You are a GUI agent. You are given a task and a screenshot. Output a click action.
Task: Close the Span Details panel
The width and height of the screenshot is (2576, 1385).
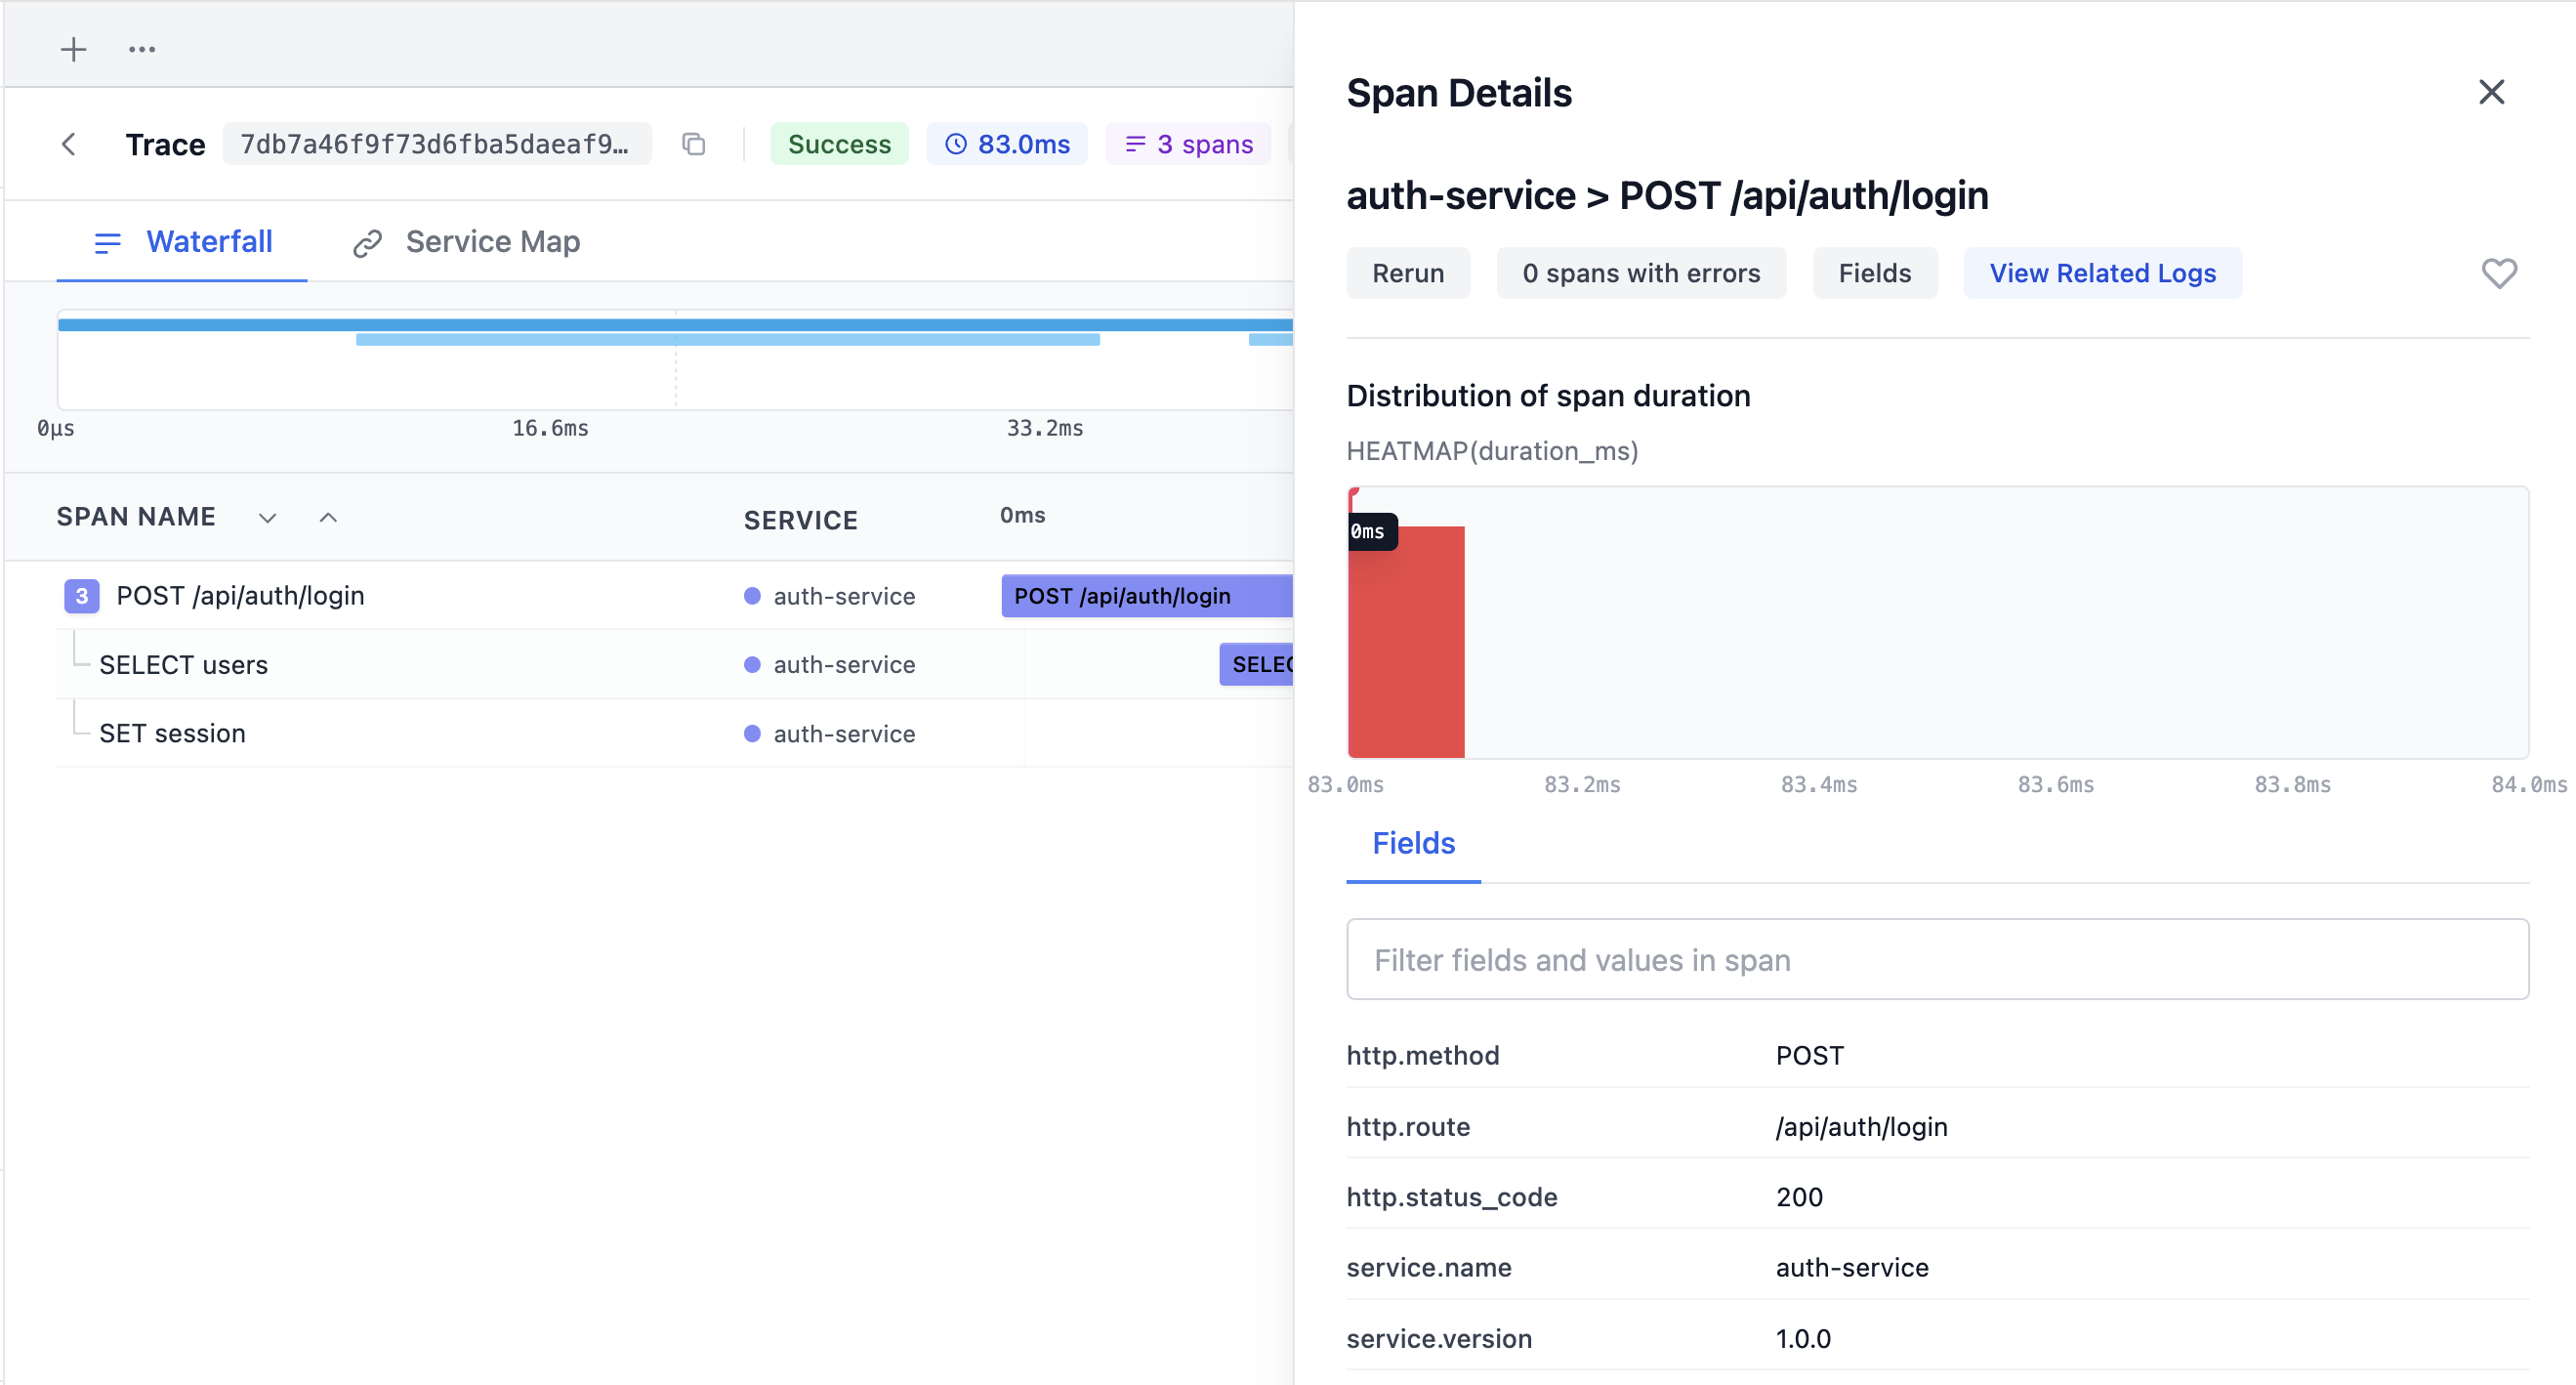tap(2491, 92)
